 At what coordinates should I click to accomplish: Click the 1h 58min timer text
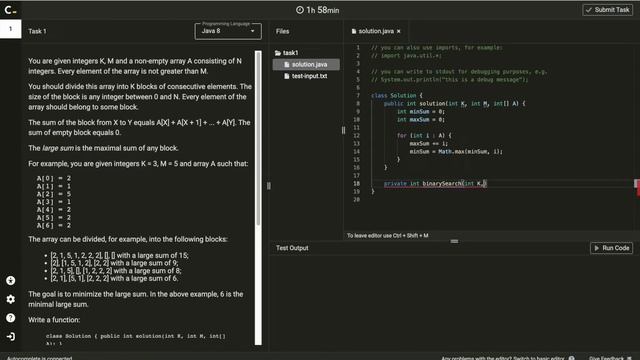pyautogui.click(x=322, y=10)
